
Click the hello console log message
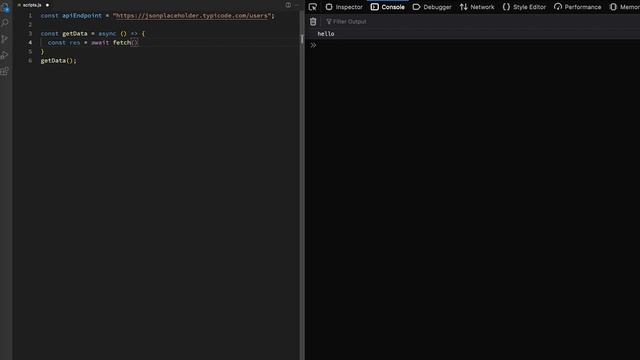[326, 34]
